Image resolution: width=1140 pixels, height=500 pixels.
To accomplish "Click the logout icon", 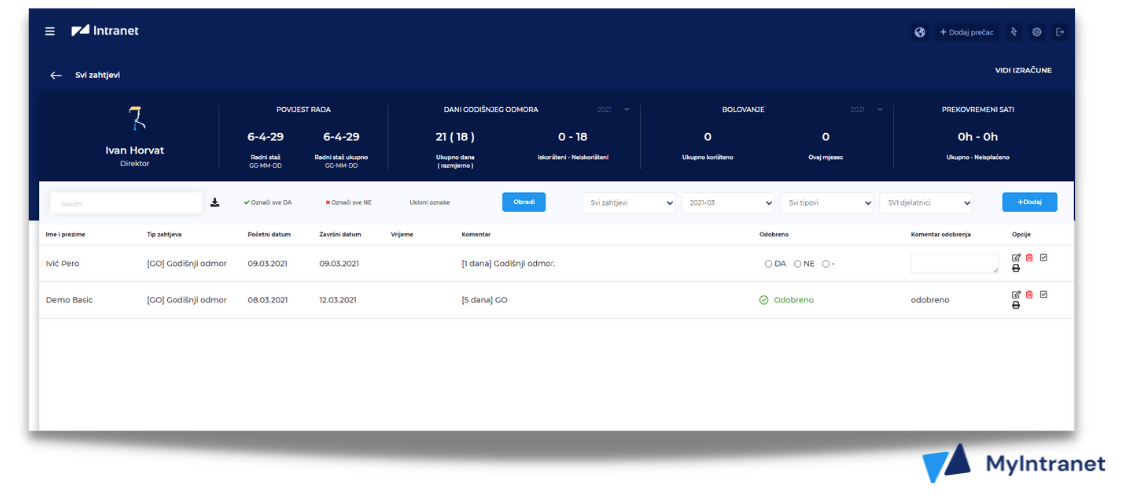I will coord(1060,32).
